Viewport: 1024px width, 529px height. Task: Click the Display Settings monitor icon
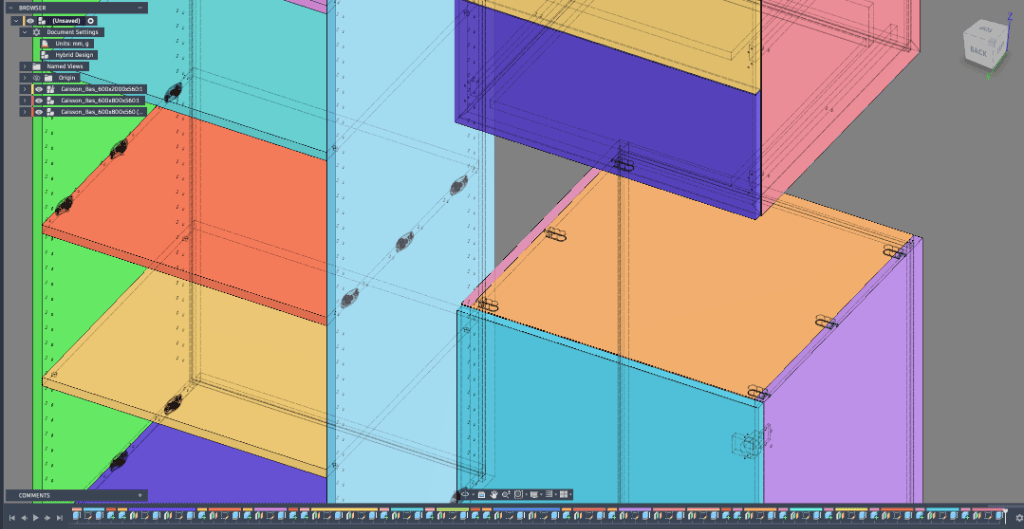point(534,494)
